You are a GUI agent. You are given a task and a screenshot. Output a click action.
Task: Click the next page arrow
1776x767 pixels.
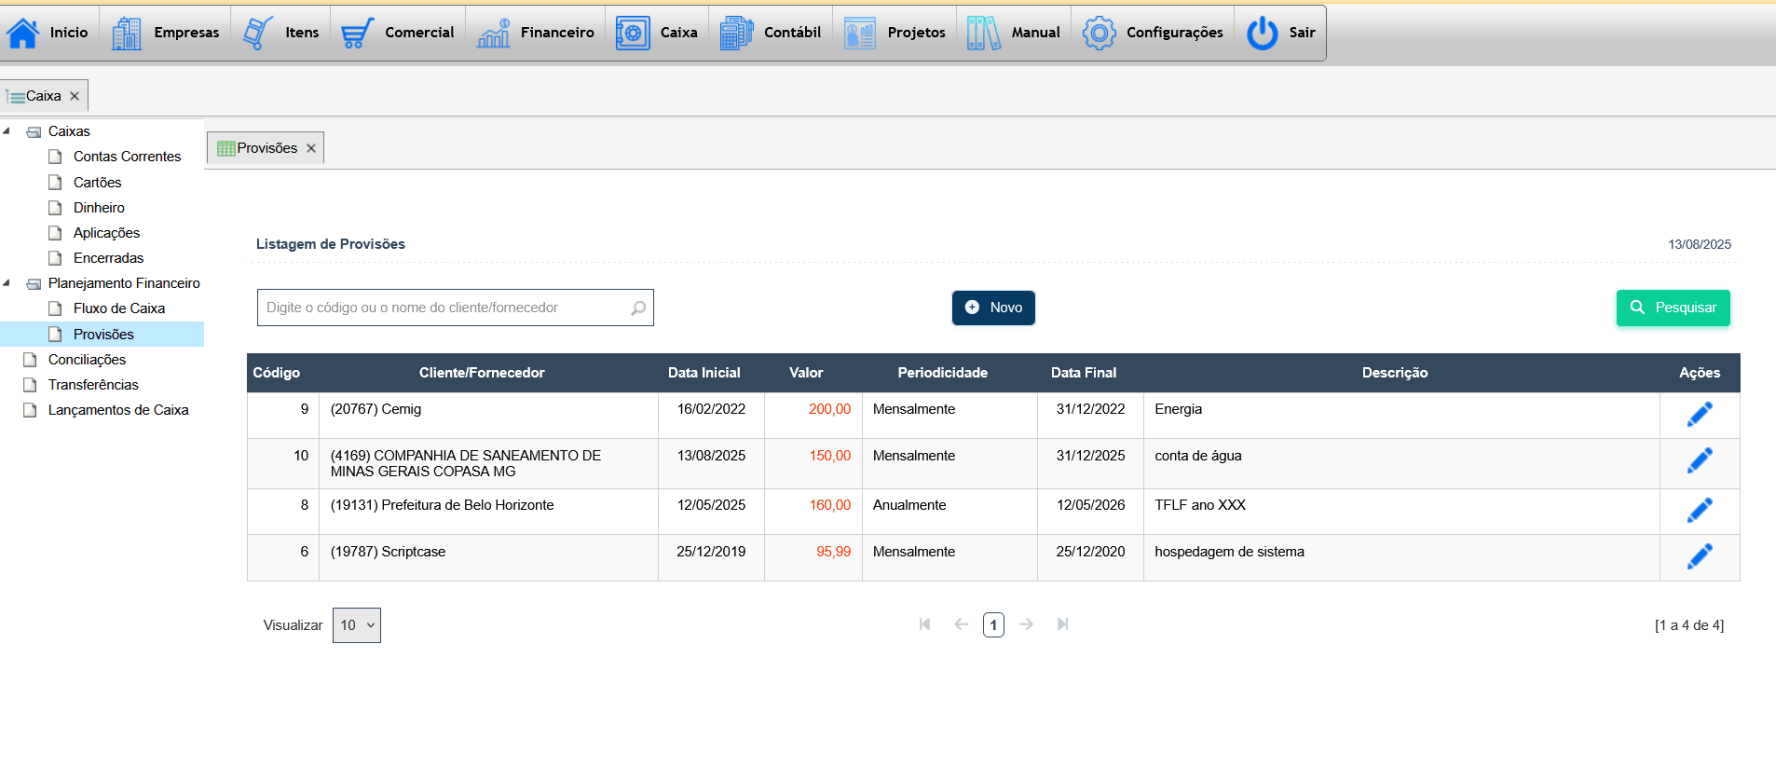tap(1026, 624)
